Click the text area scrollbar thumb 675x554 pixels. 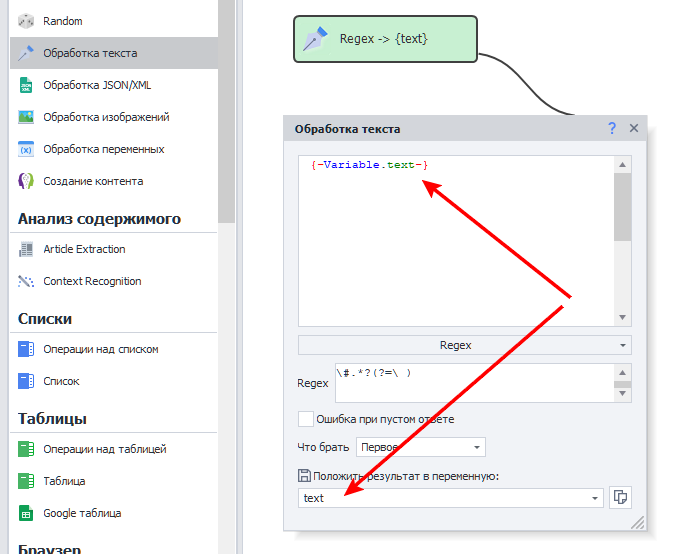(x=622, y=207)
